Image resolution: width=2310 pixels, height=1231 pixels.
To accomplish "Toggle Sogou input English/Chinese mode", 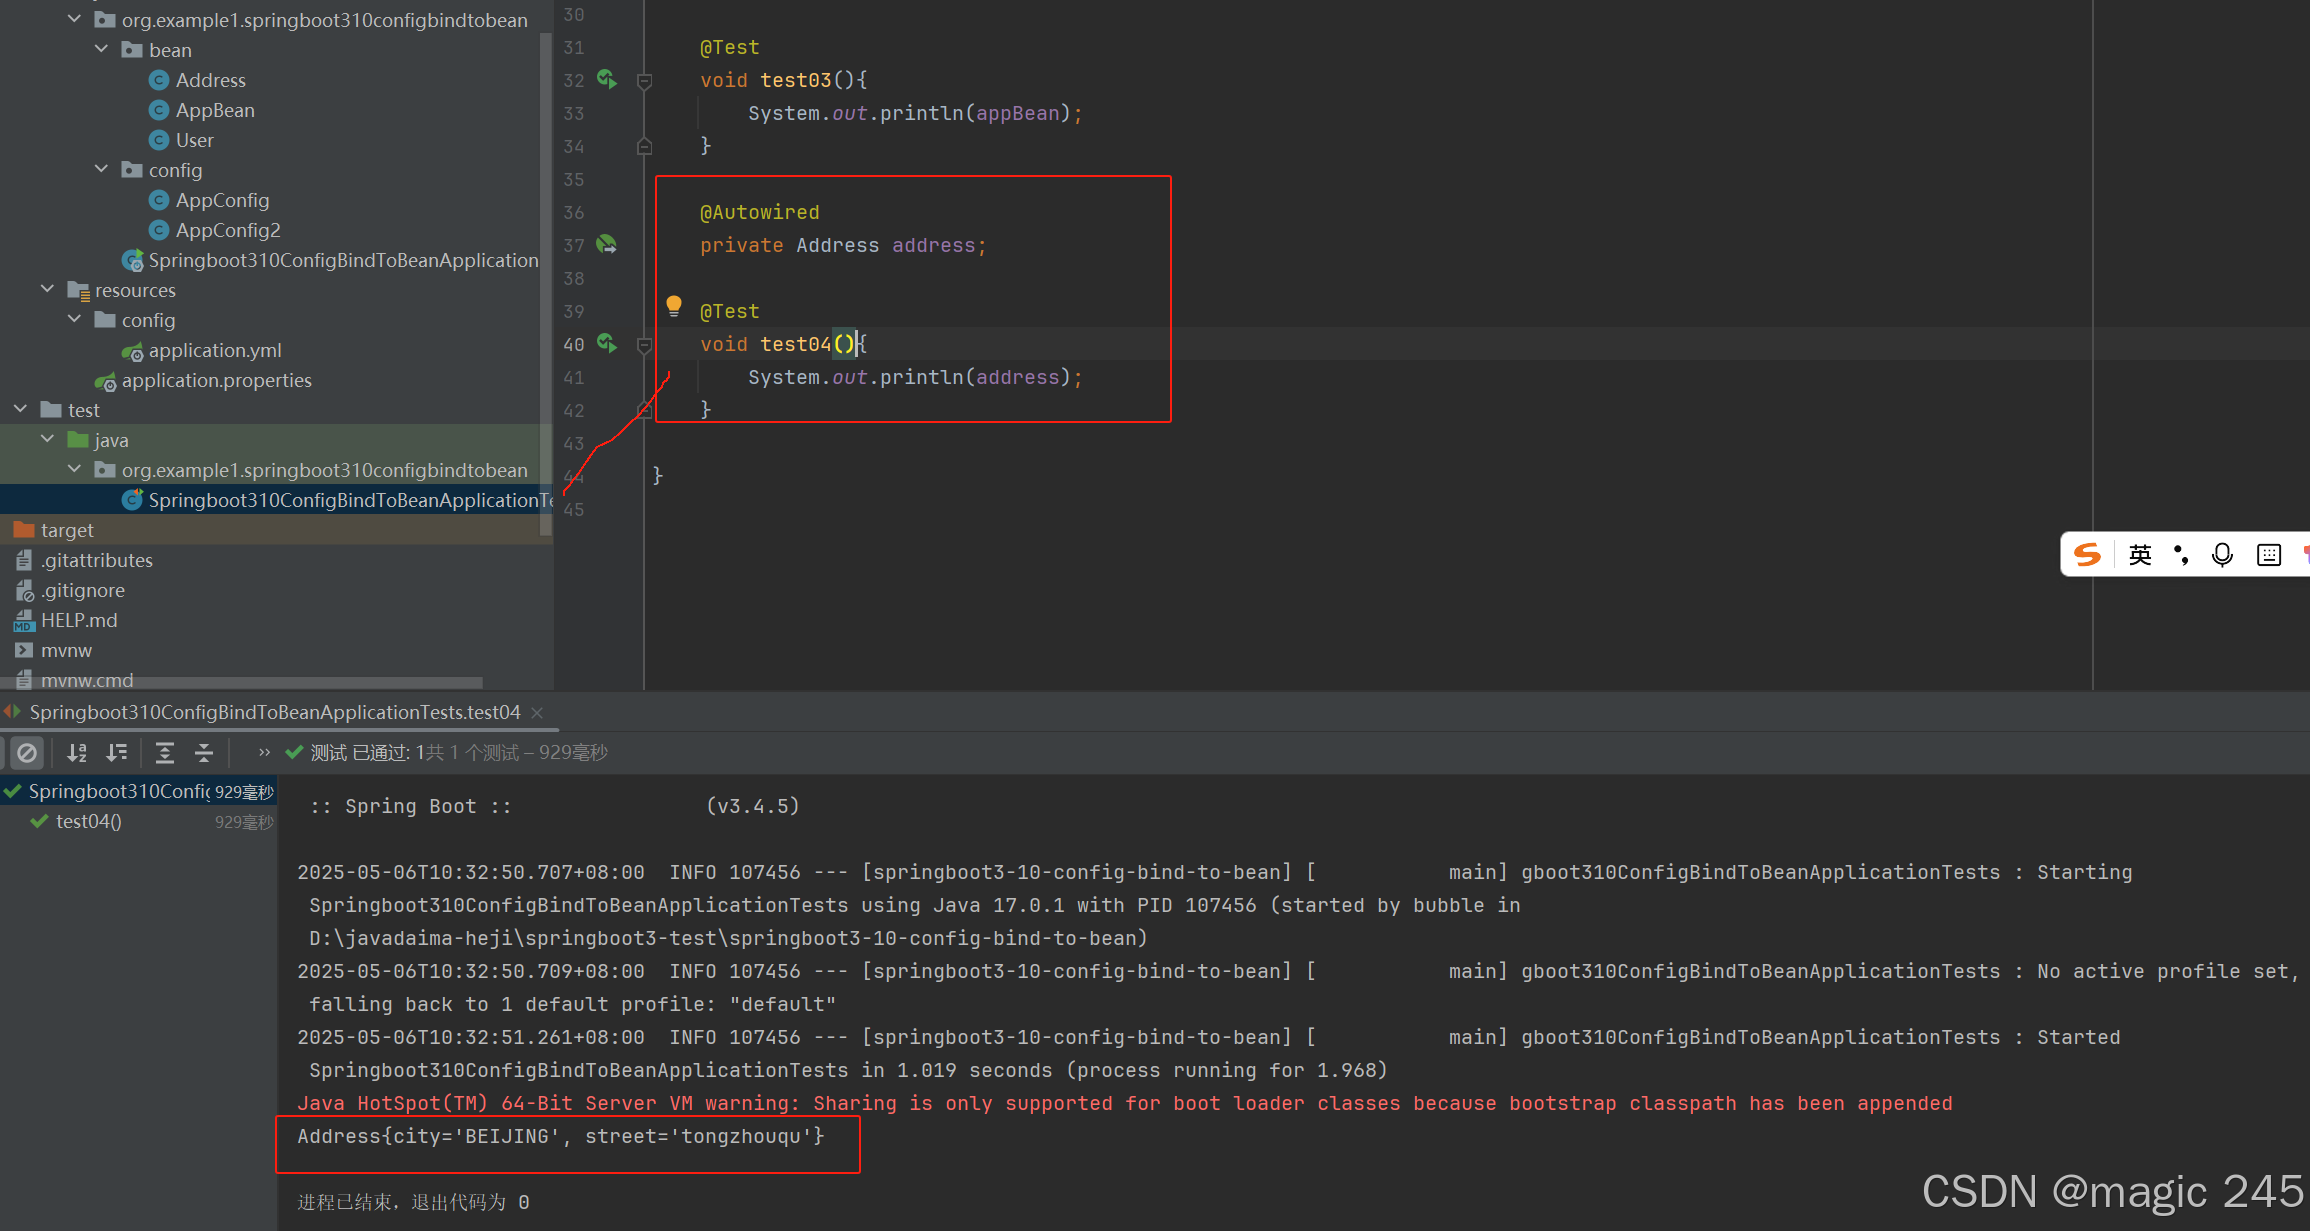I will [2139, 555].
